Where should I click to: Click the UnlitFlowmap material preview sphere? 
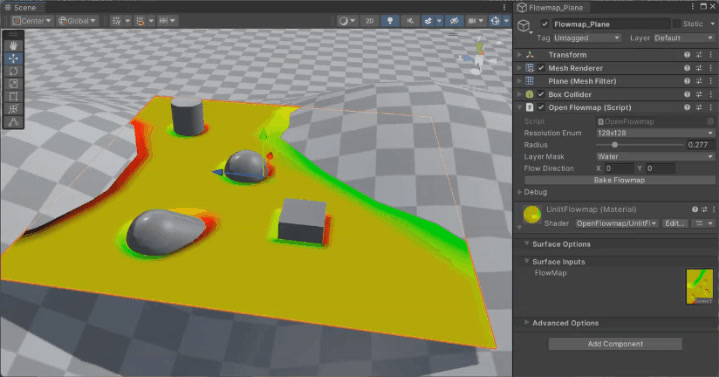[x=532, y=215]
